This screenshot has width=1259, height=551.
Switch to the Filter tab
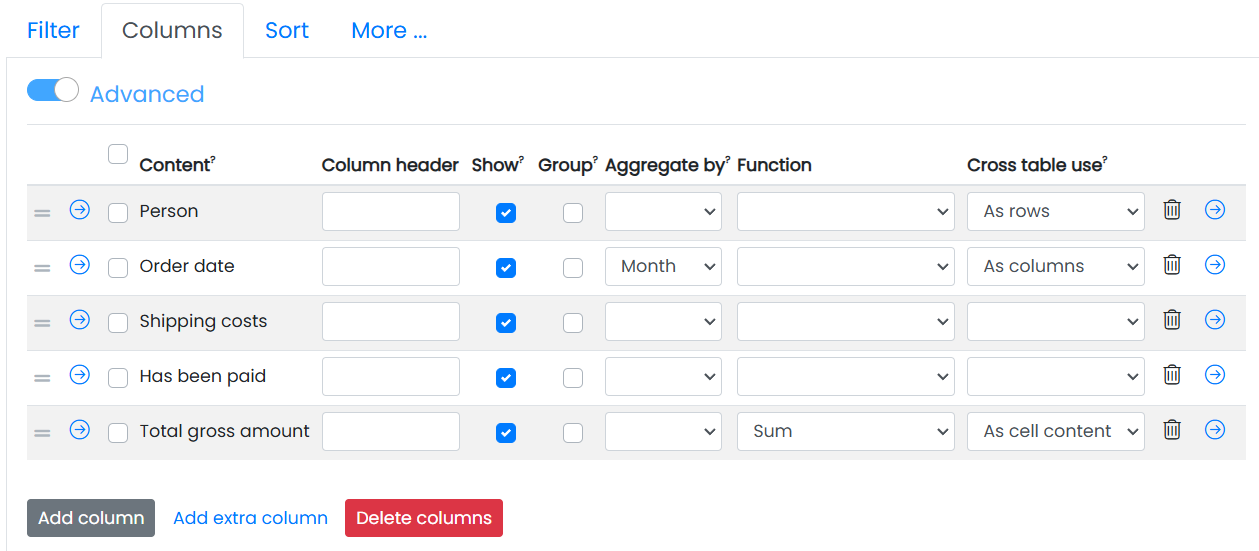pyautogui.click(x=53, y=31)
